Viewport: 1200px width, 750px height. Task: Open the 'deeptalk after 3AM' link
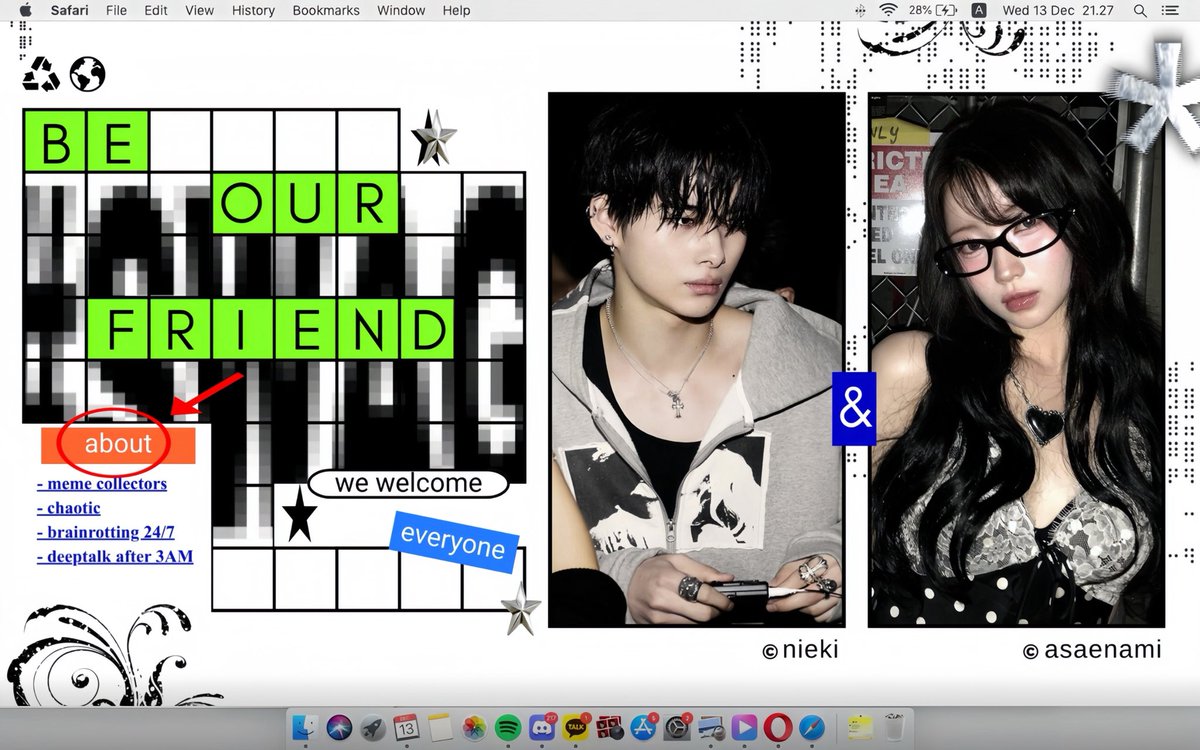(115, 556)
